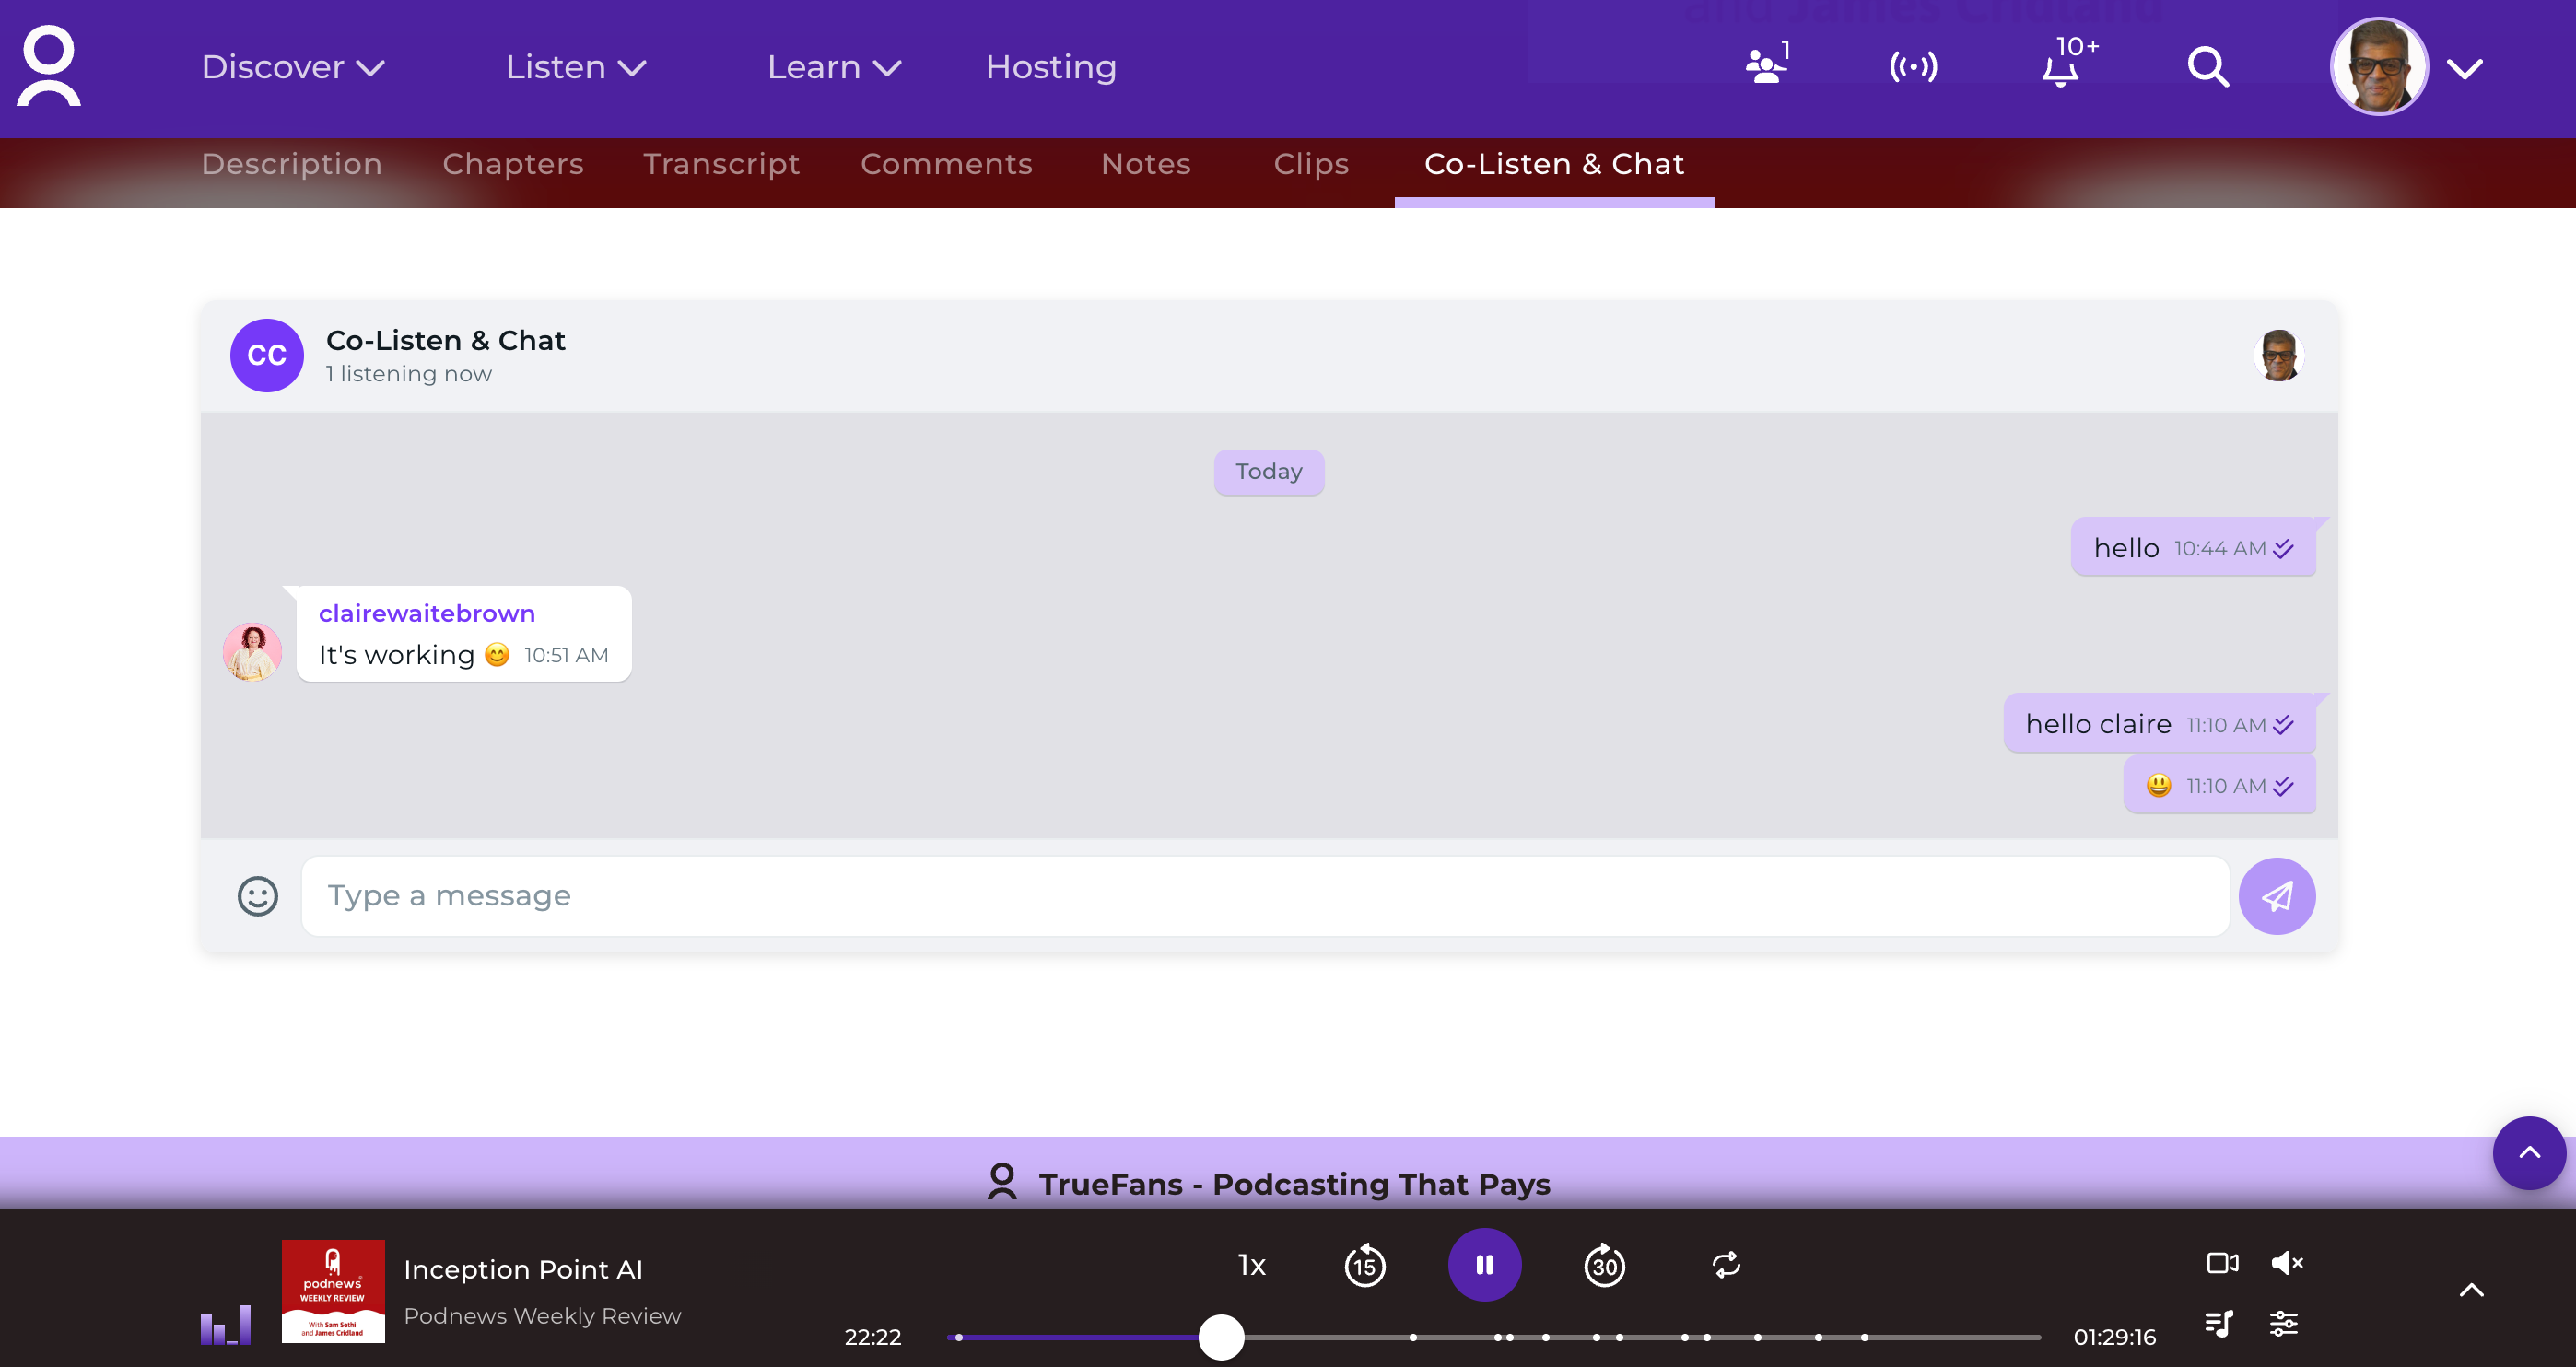Pause the playing episode

[x=1484, y=1266]
